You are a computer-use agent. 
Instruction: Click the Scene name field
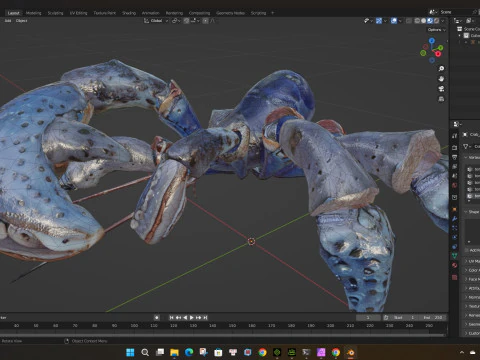coord(455,12)
